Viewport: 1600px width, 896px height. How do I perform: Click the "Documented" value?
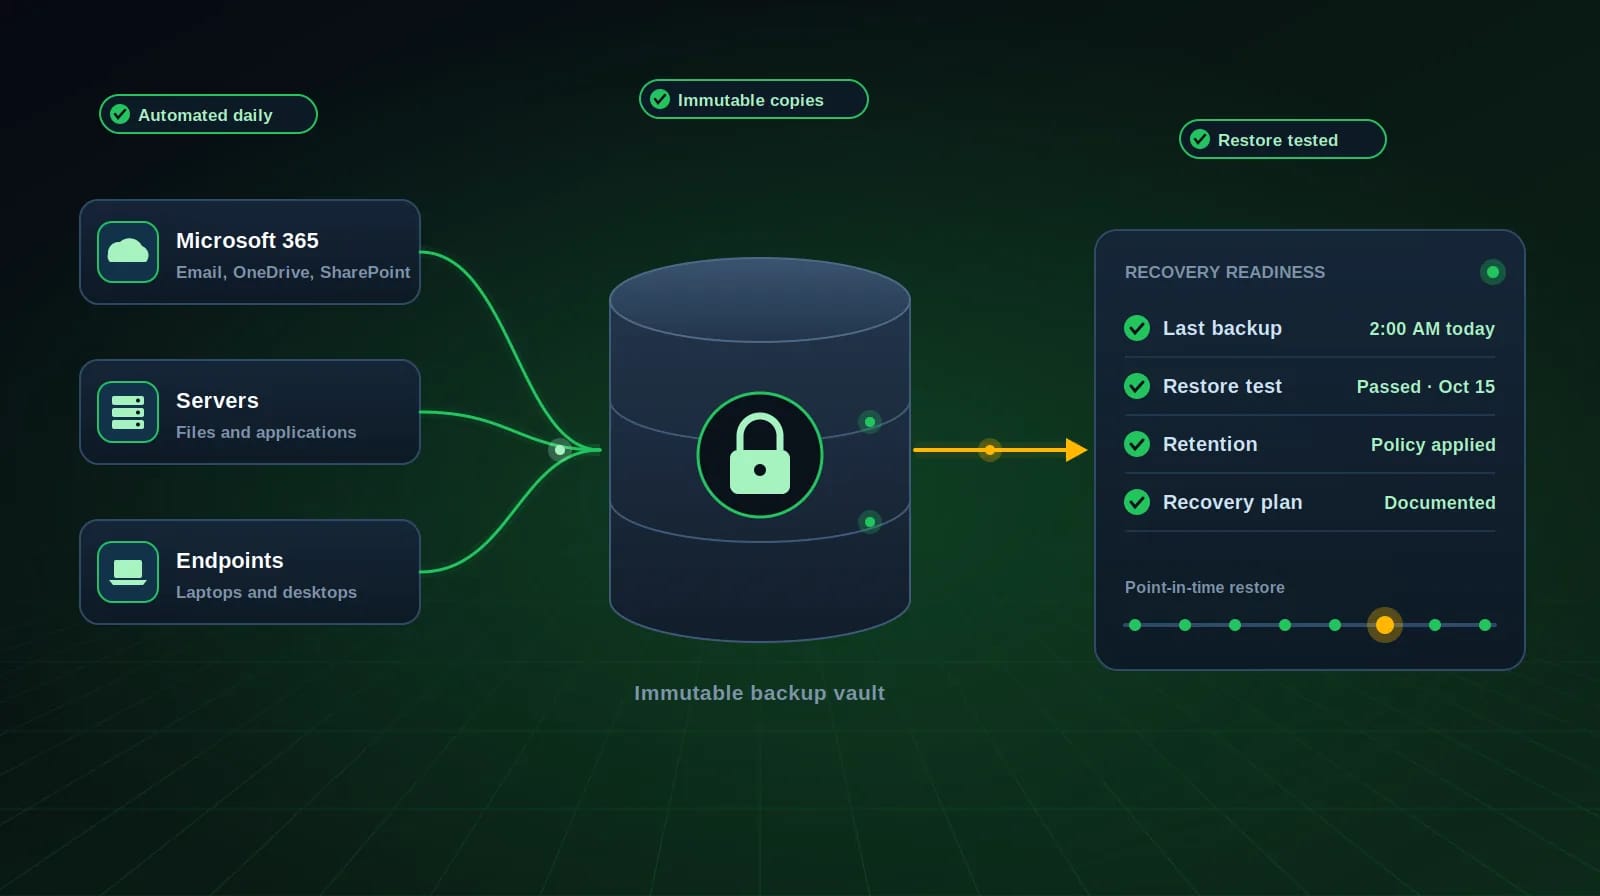1440,503
